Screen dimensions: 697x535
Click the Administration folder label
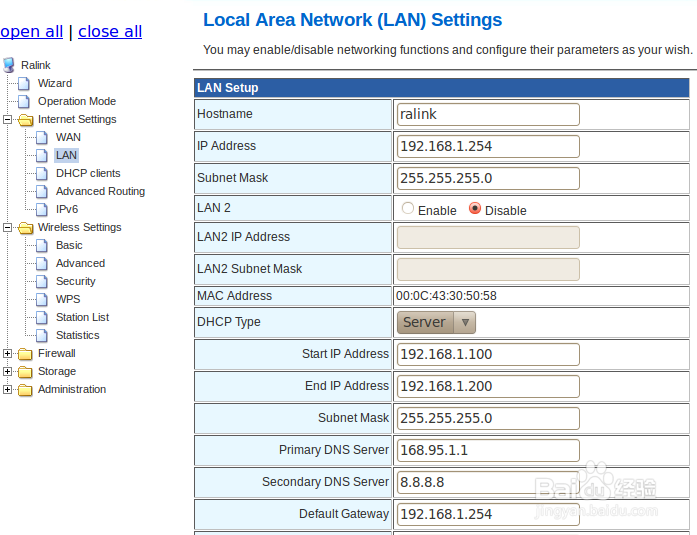point(72,389)
